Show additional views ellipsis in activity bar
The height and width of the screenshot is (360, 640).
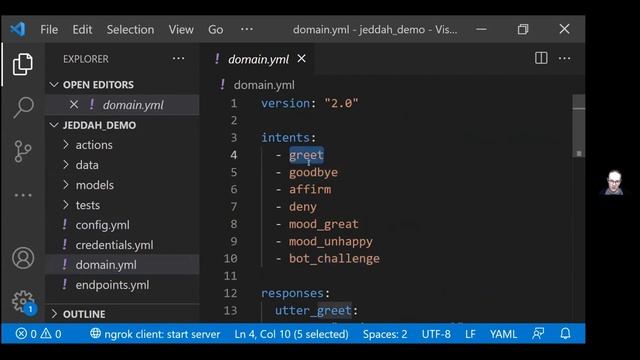point(23,195)
